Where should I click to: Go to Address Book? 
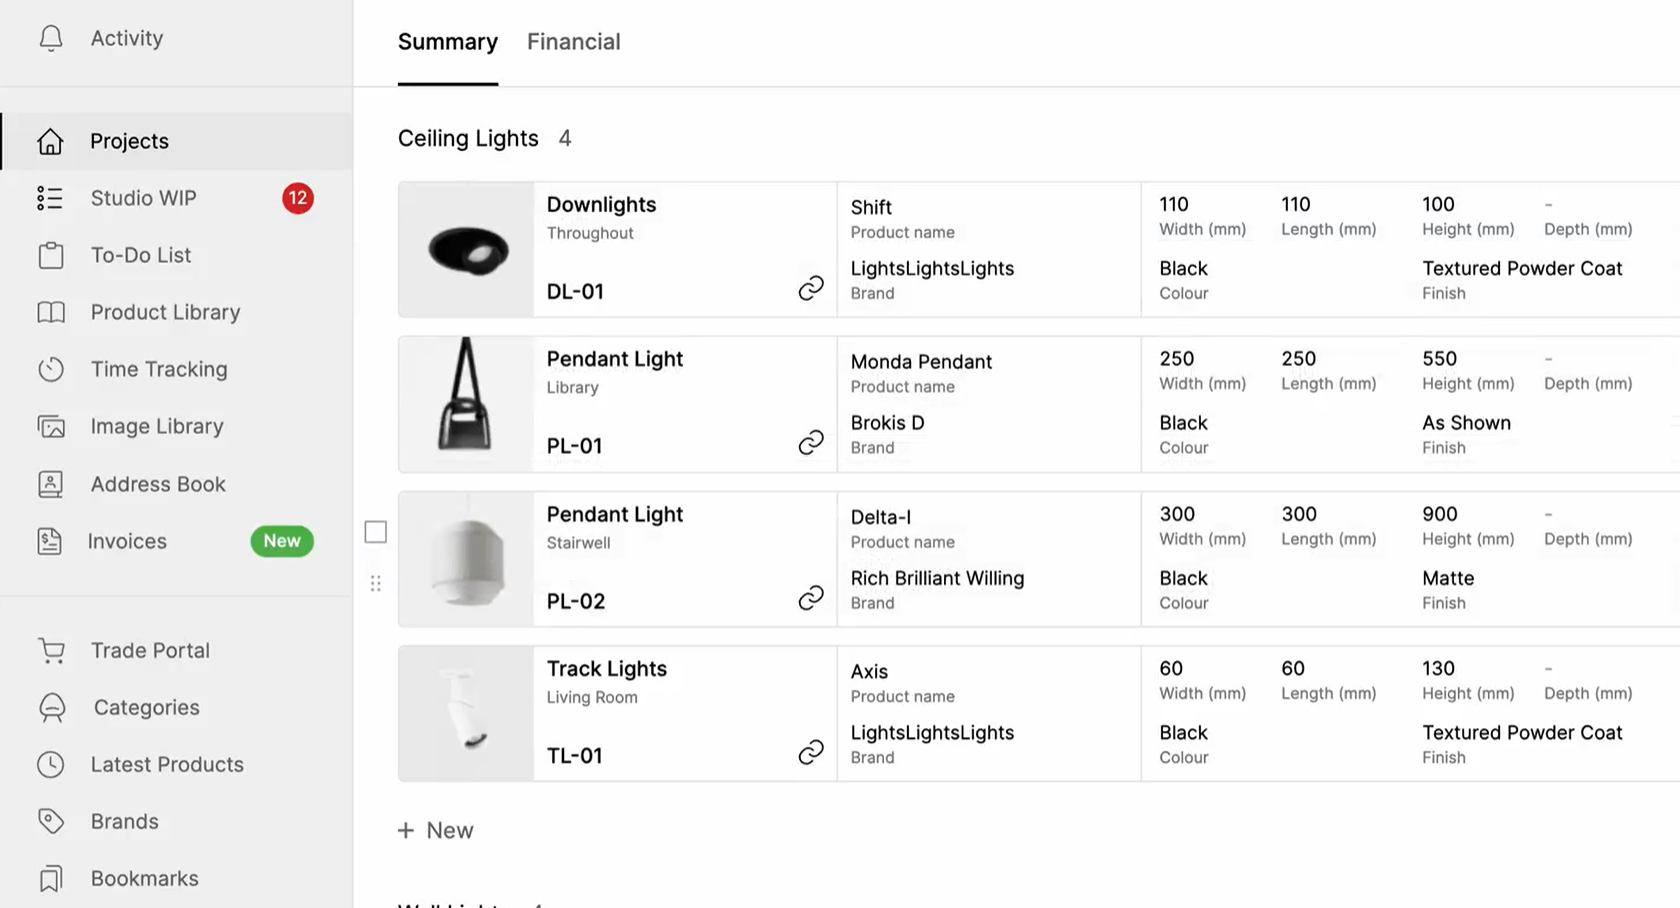coord(158,484)
